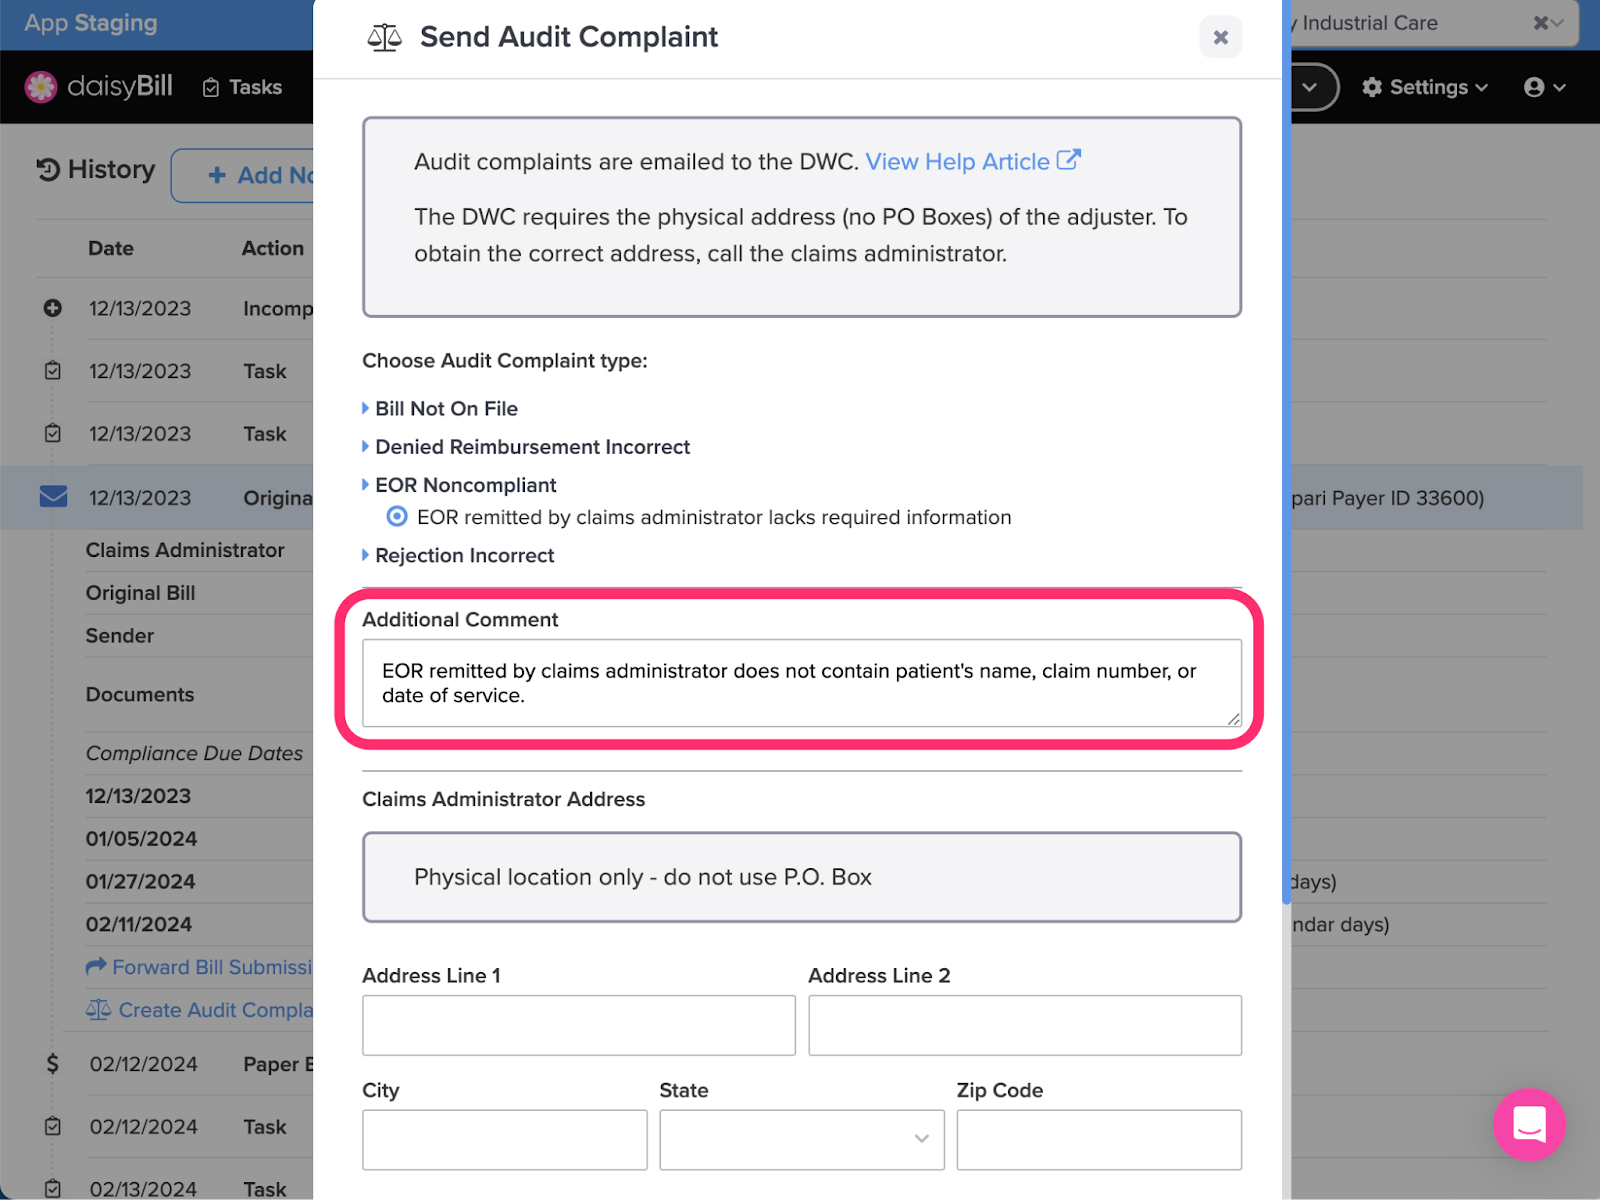Open the pink chat support bubble
The height and width of the screenshot is (1200, 1600).
pyautogui.click(x=1529, y=1124)
